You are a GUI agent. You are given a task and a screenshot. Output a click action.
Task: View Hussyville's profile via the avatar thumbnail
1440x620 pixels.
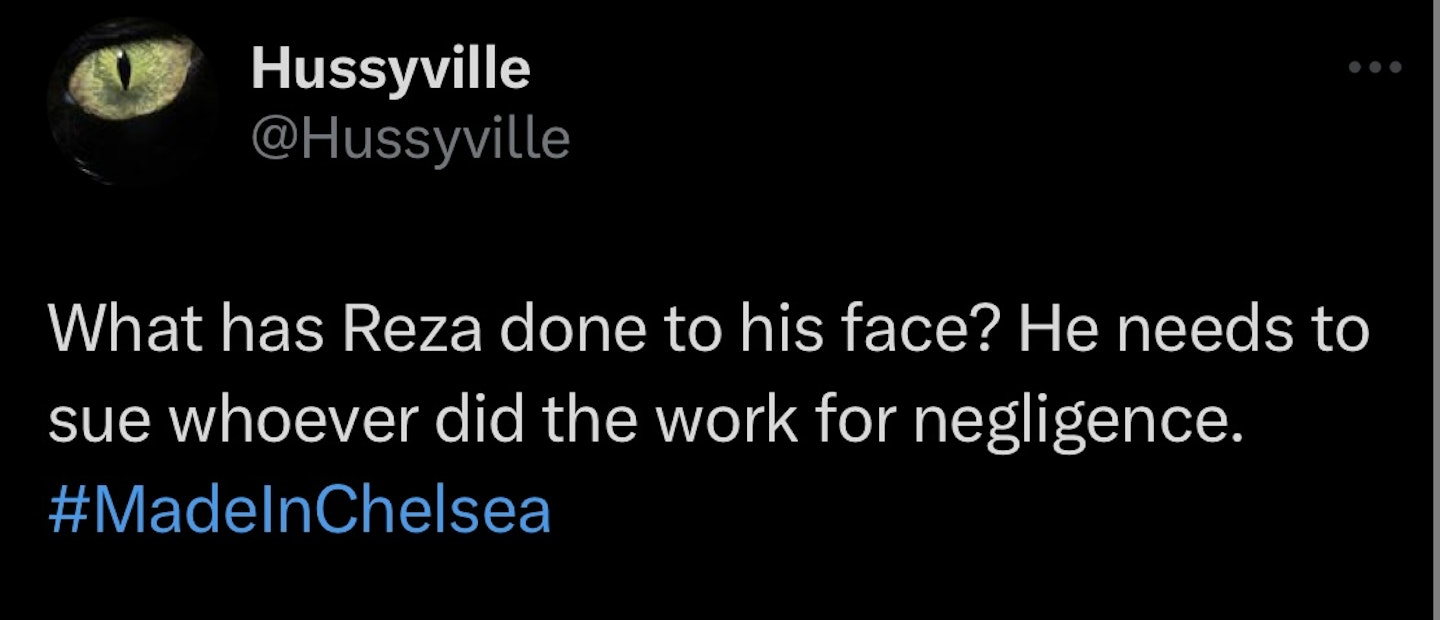[135, 100]
